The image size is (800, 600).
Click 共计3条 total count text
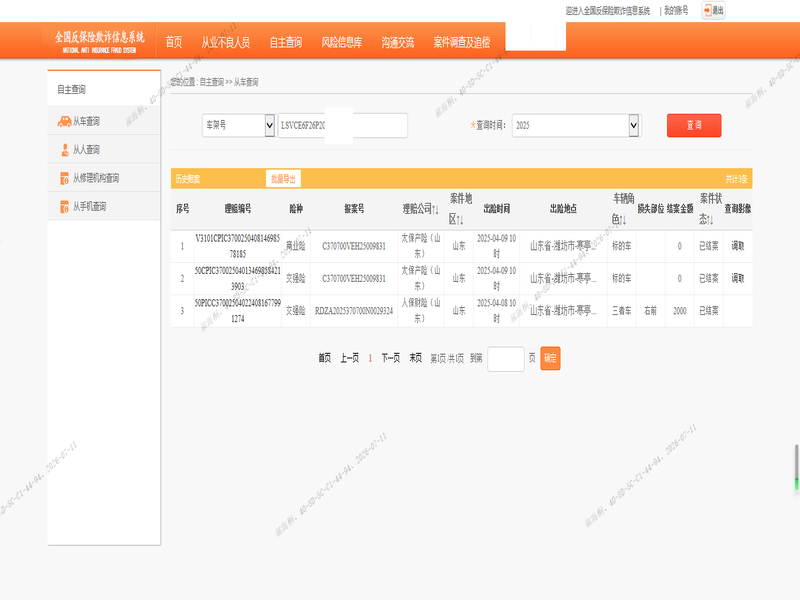tap(736, 179)
